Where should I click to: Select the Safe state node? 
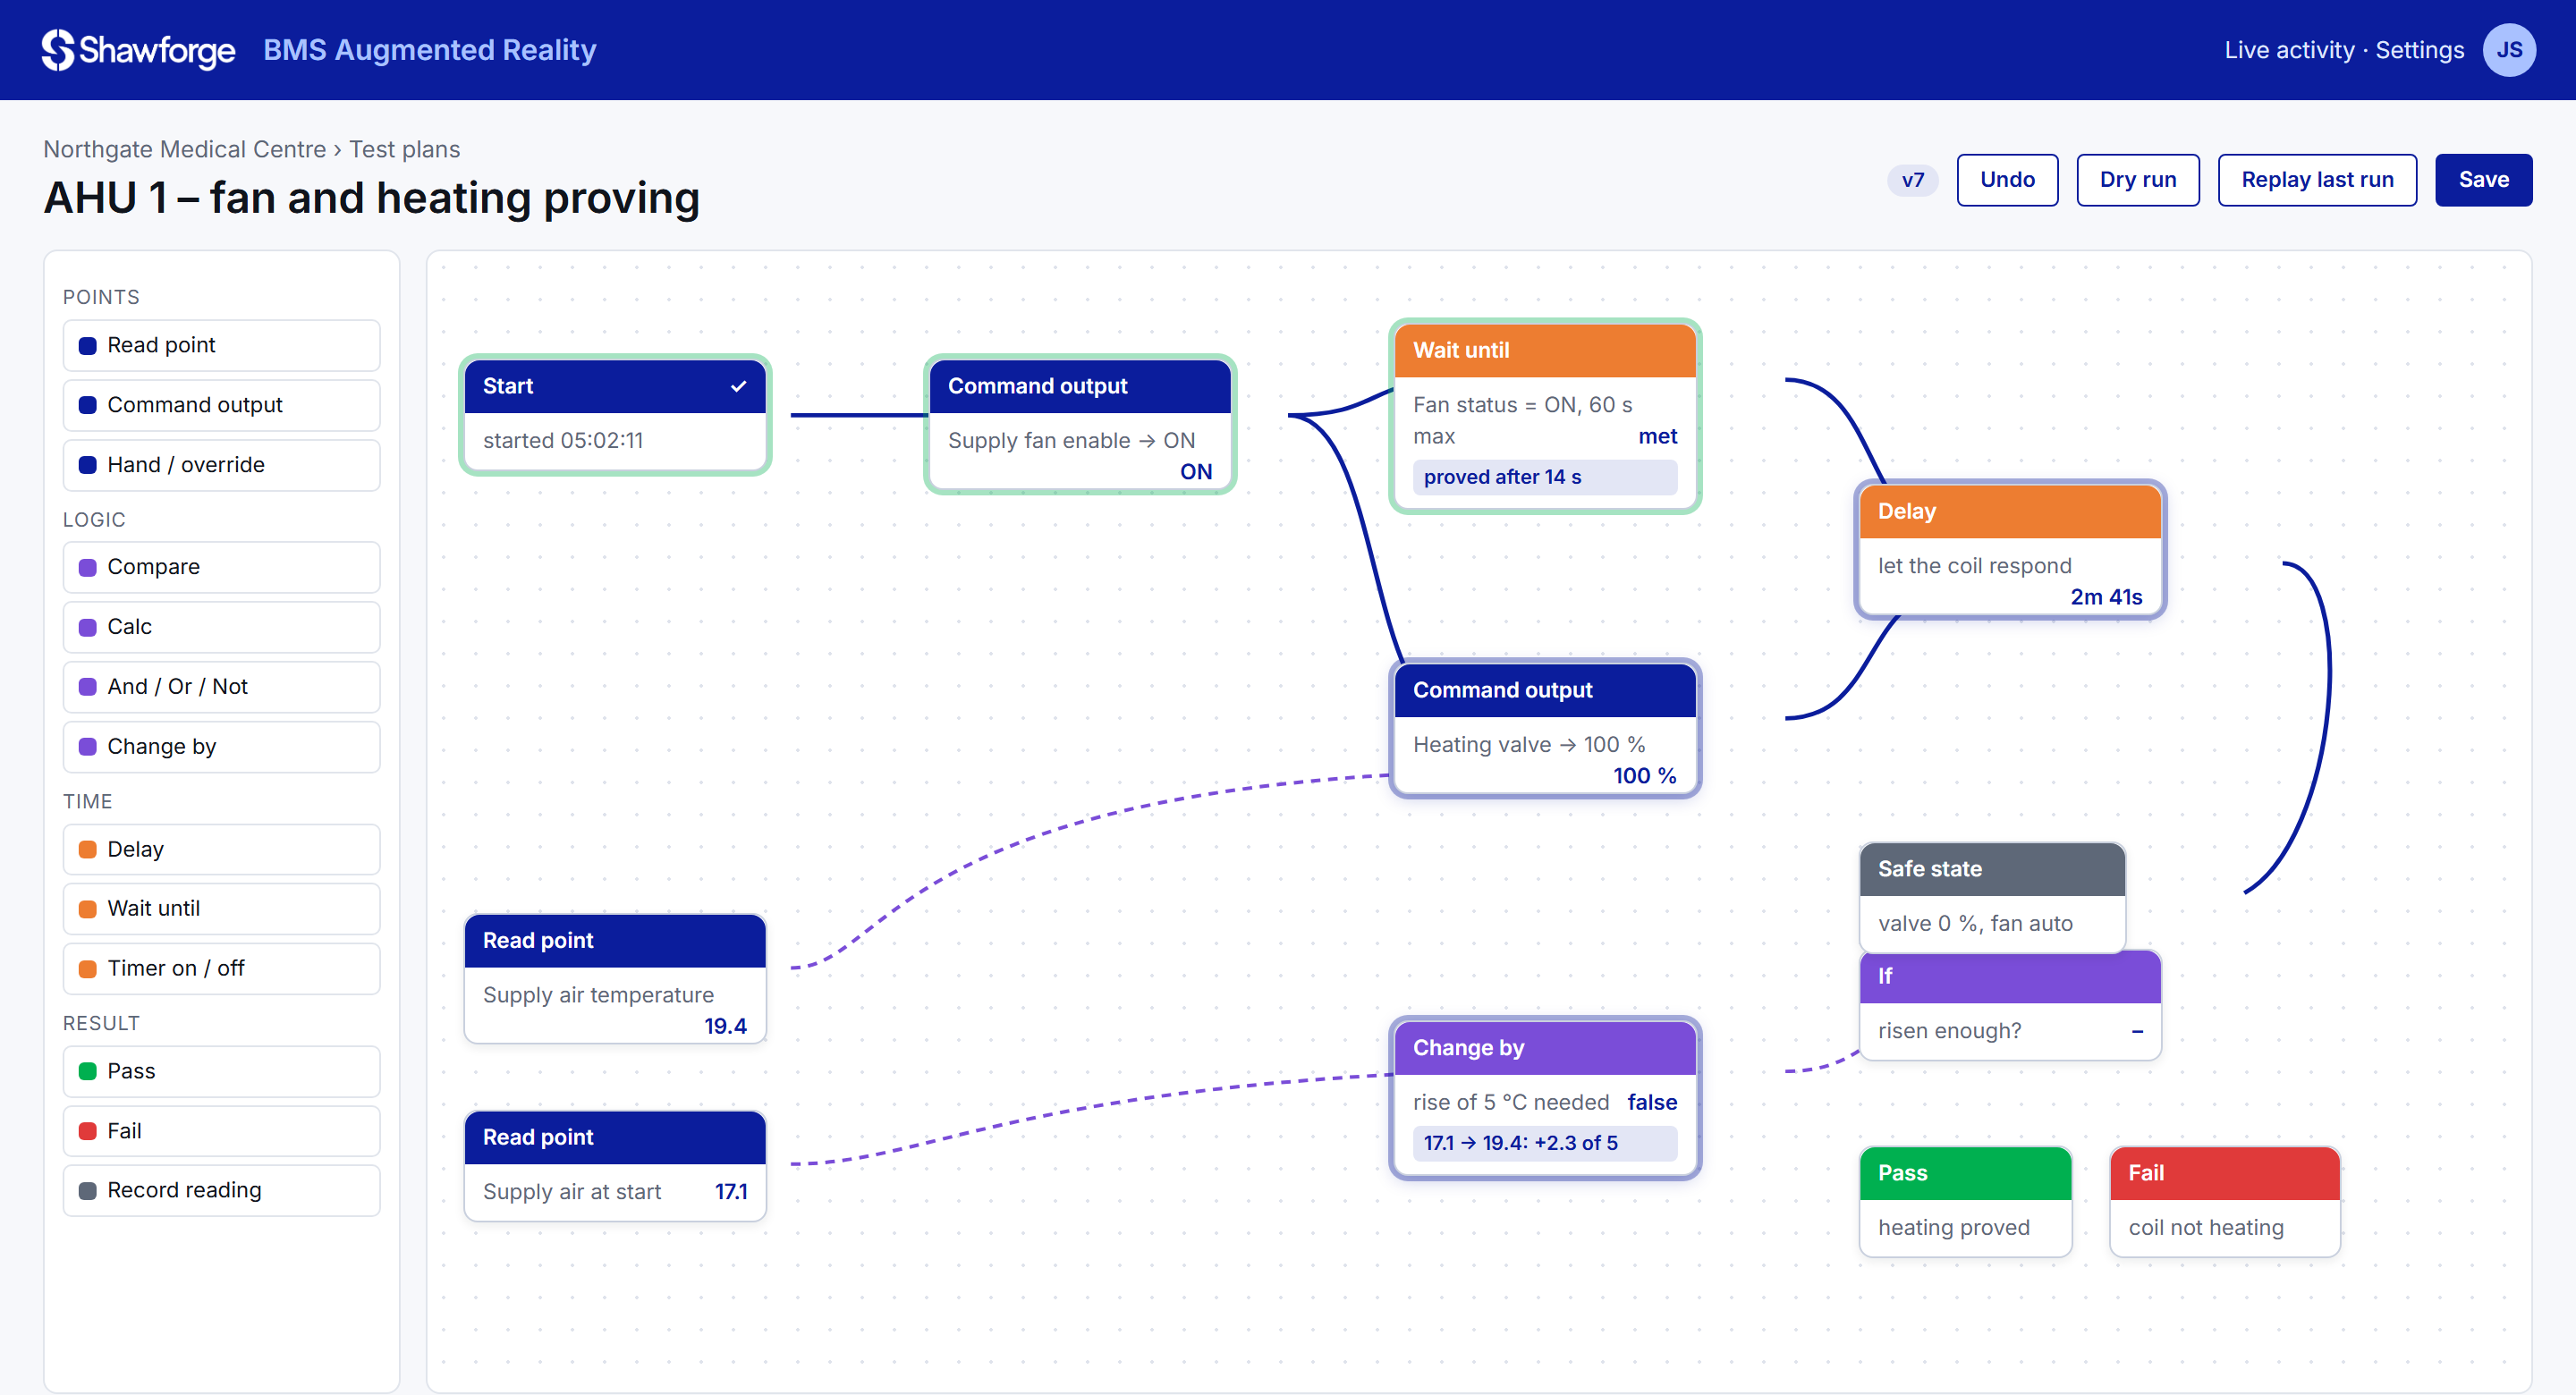1992,897
